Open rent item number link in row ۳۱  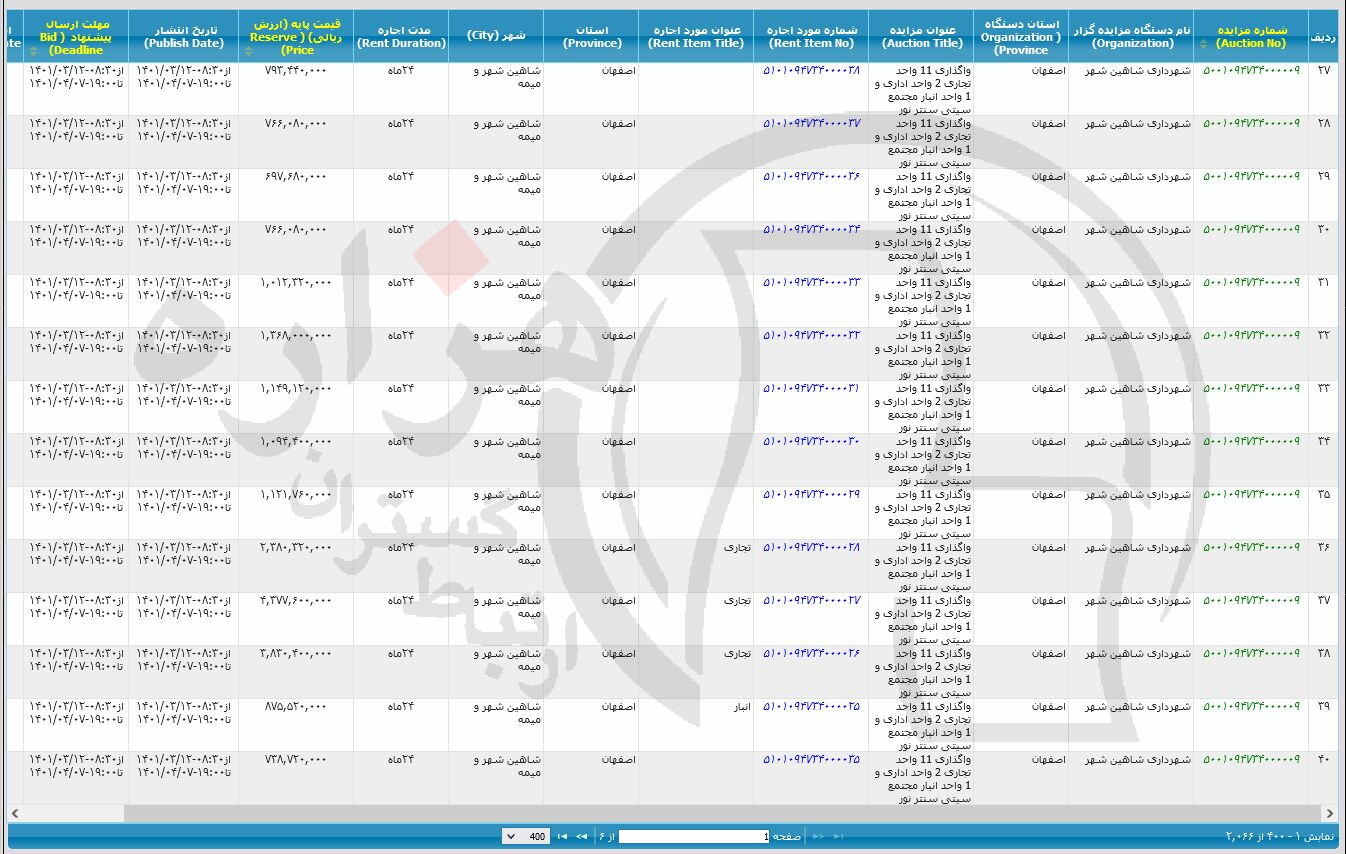coord(811,282)
